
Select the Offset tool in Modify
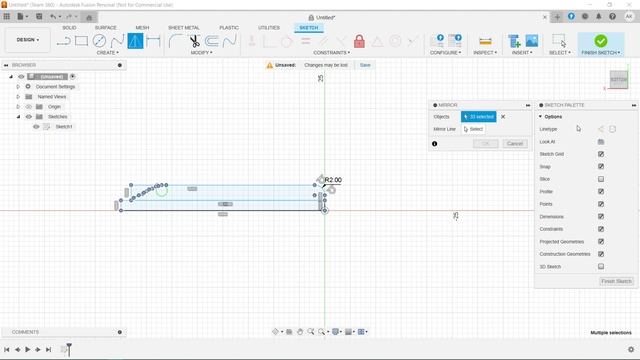coord(211,41)
